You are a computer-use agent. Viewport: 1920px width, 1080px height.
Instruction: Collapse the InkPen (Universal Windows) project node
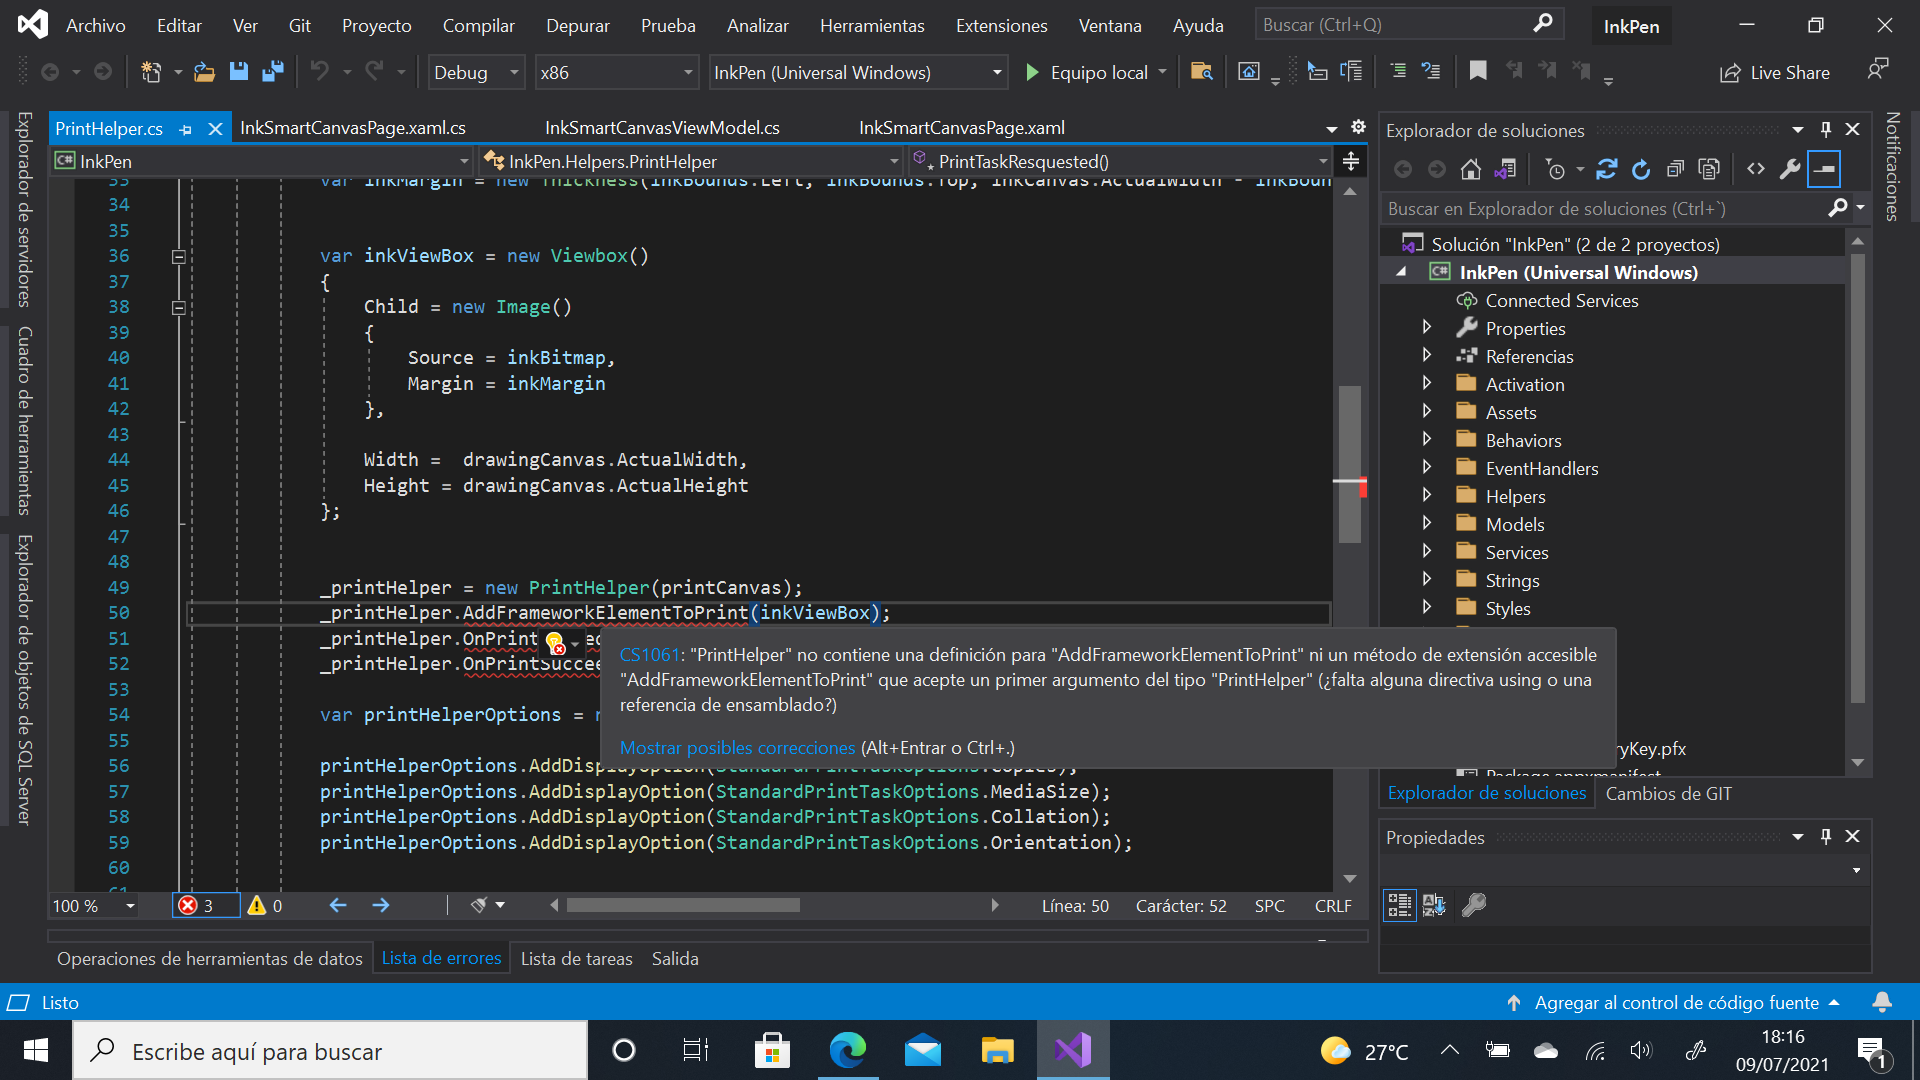pos(1401,272)
